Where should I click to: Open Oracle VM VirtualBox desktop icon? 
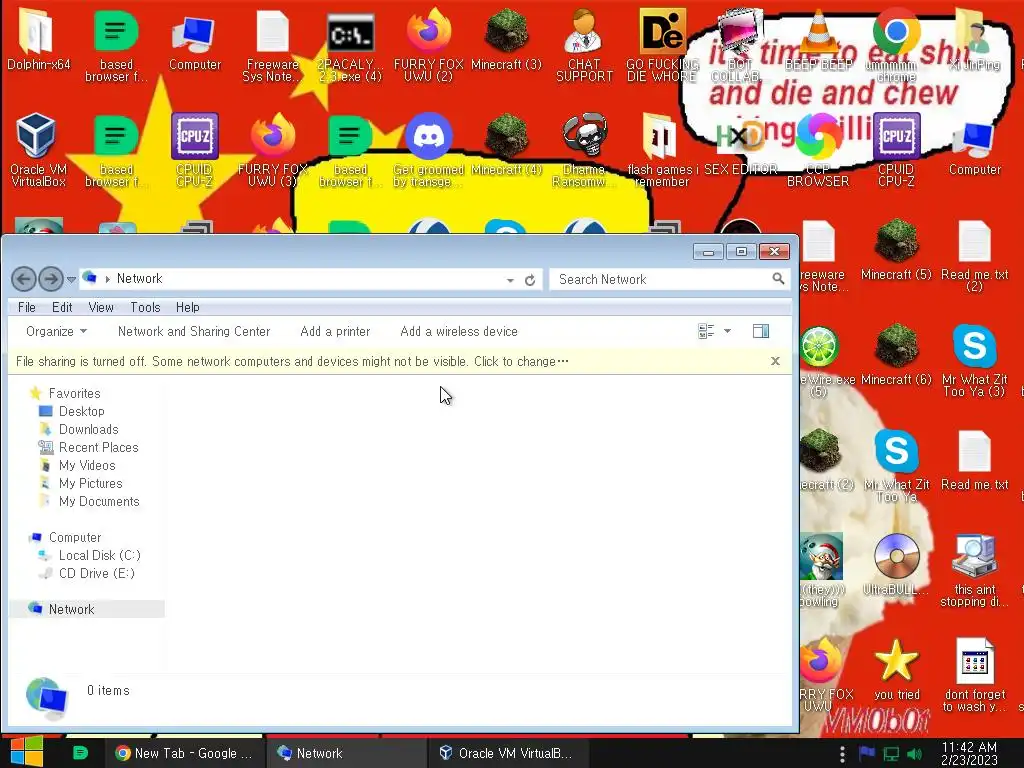[x=37, y=149]
